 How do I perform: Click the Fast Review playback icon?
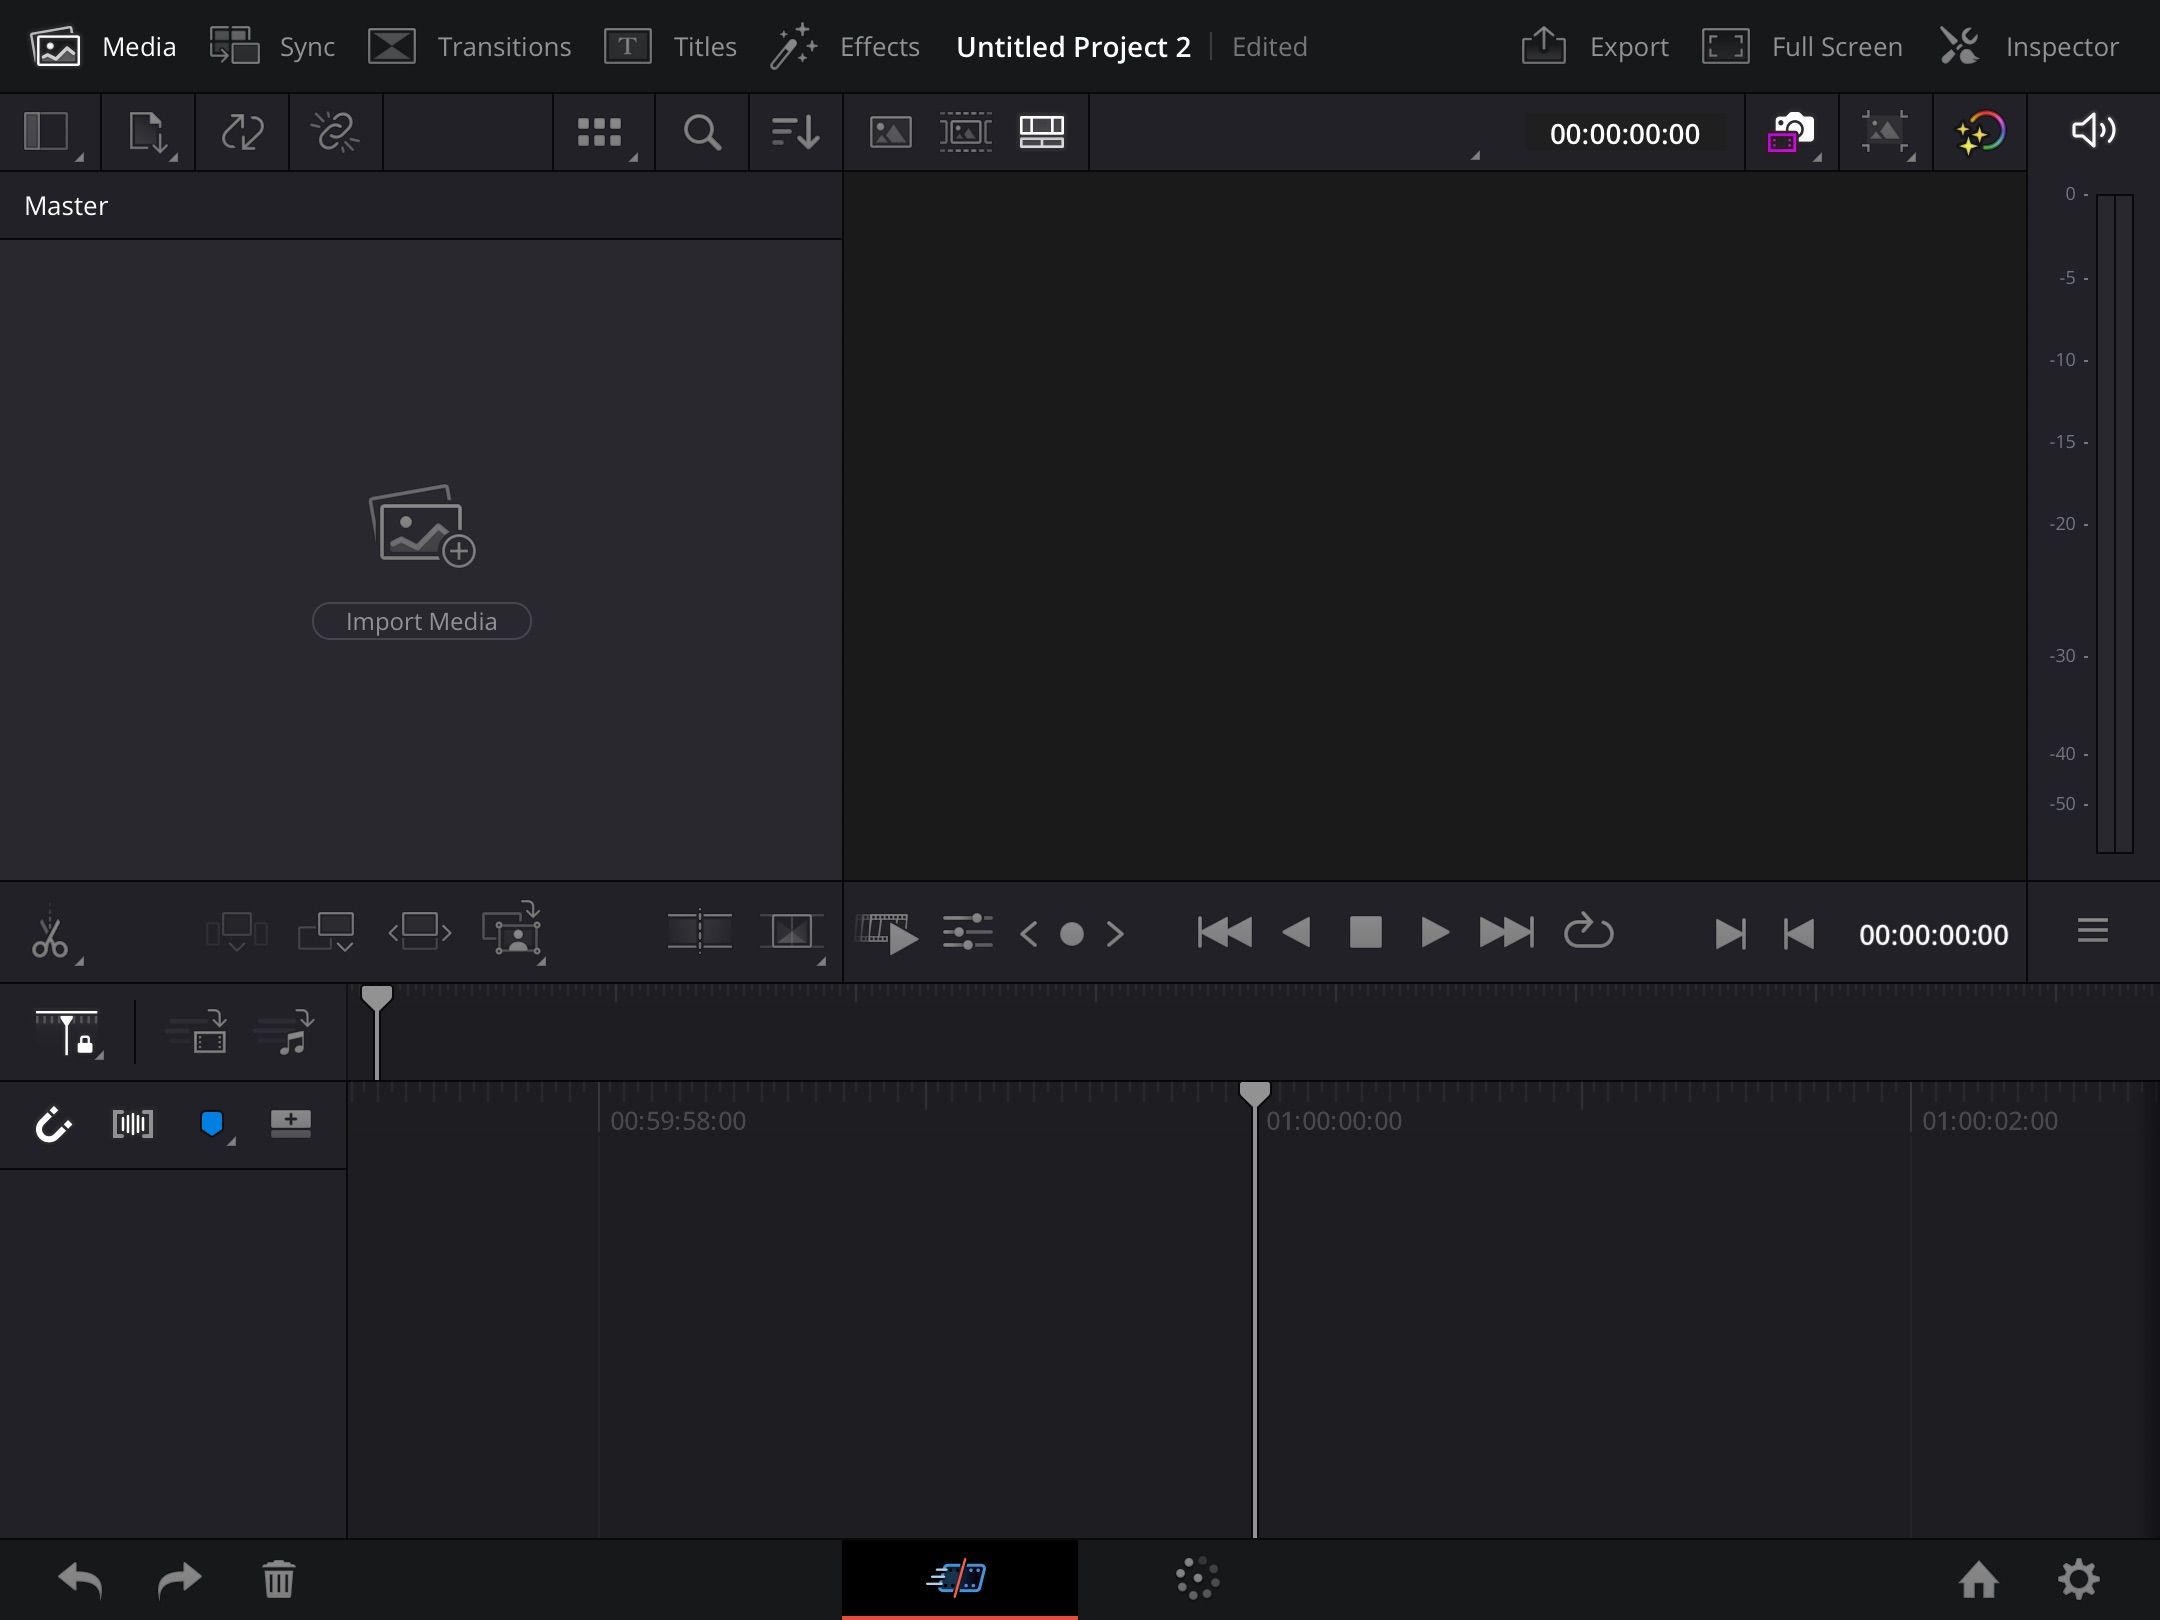coord(888,933)
